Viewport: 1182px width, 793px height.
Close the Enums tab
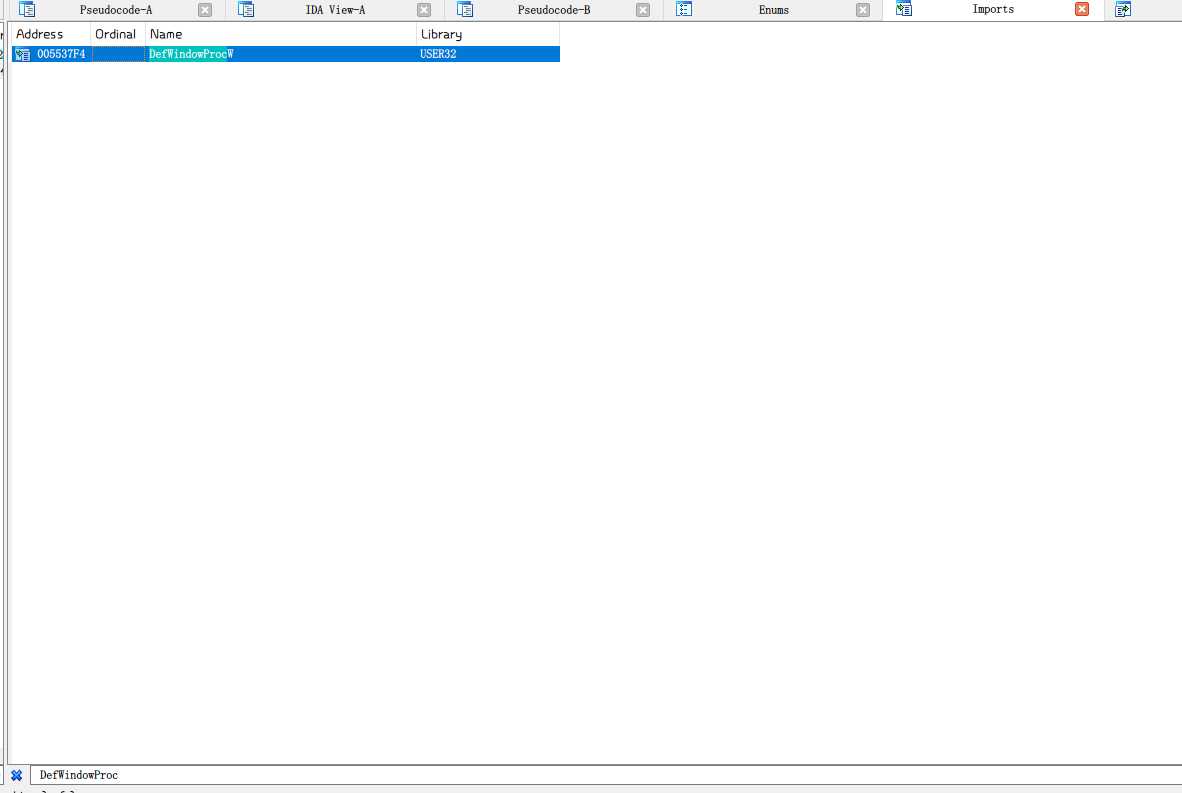(x=863, y=10)
